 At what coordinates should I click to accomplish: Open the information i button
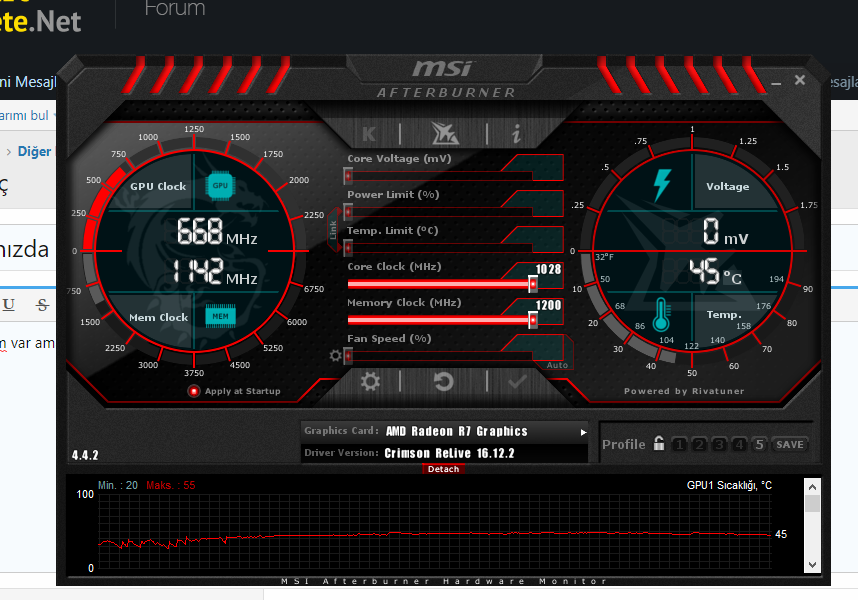[x=517, y=133]
